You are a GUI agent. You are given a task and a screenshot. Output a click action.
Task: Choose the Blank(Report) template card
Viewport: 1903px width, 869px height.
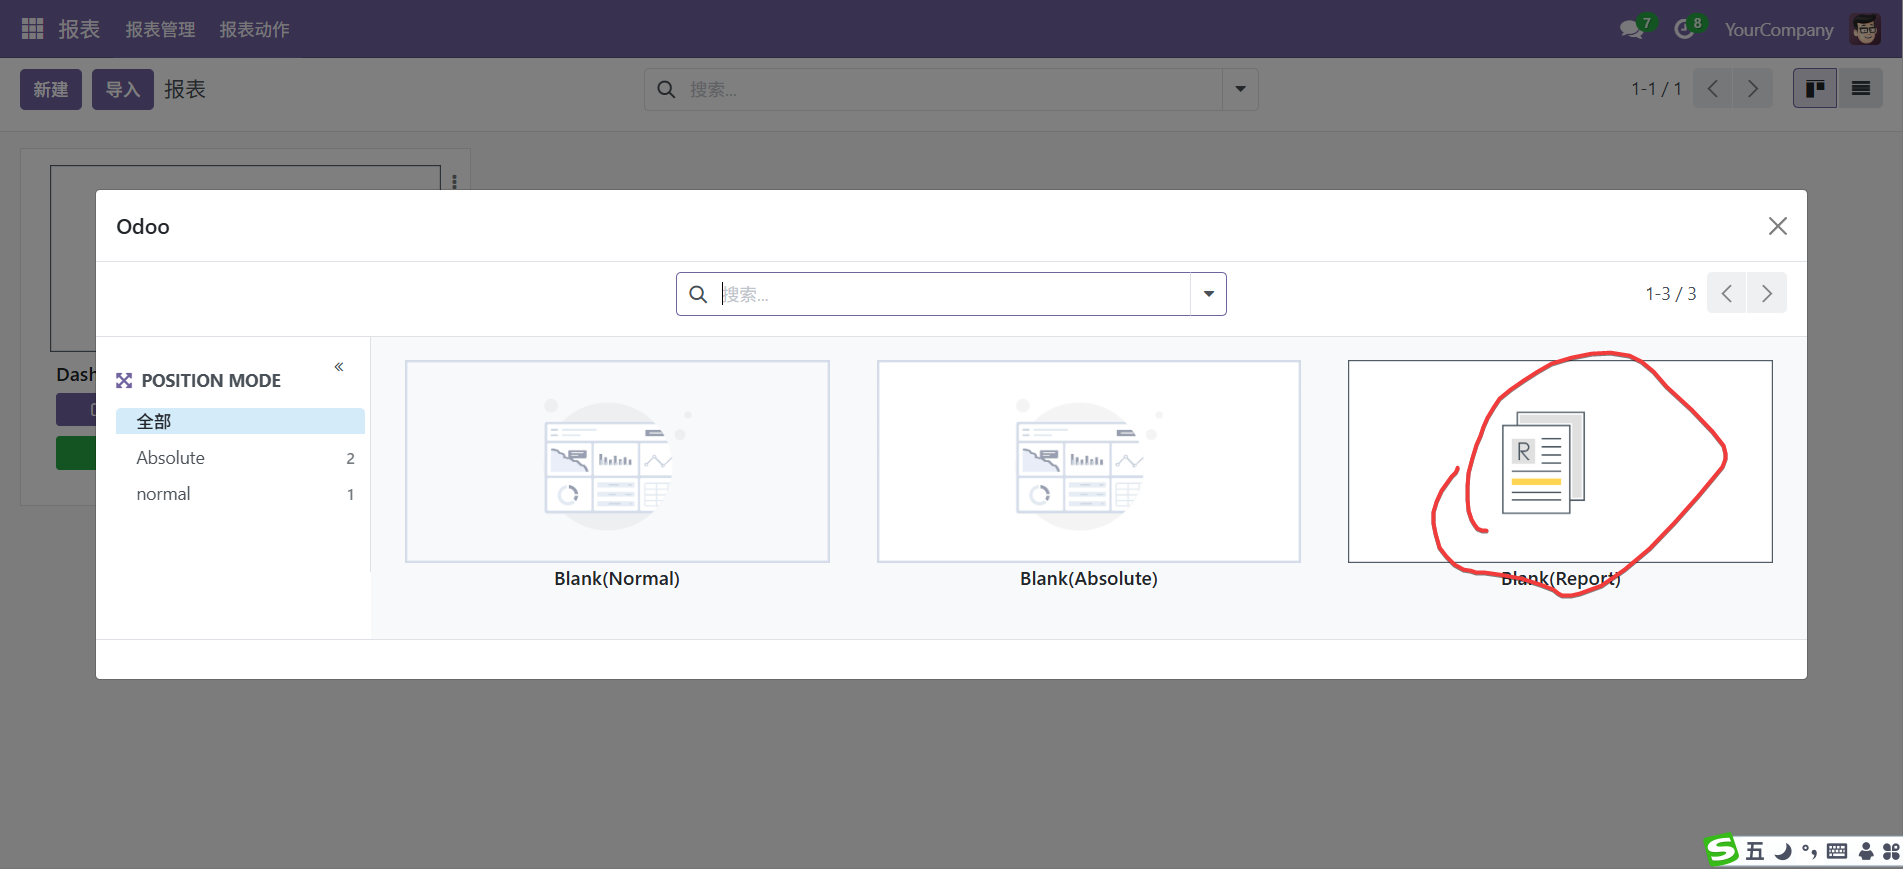[1559, 462]
